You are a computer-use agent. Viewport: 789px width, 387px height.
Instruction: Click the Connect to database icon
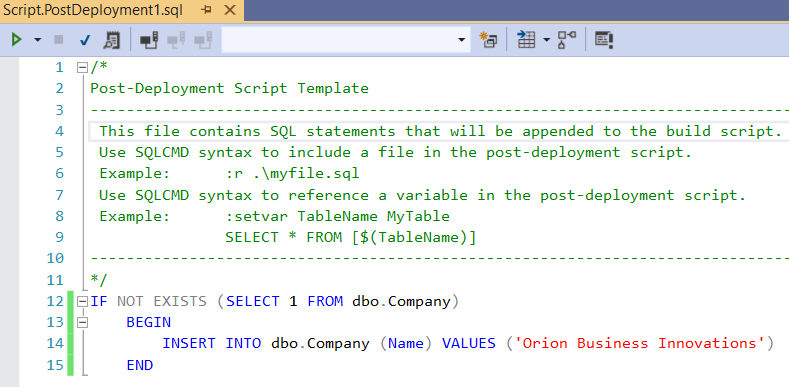[x=149, y=40]
